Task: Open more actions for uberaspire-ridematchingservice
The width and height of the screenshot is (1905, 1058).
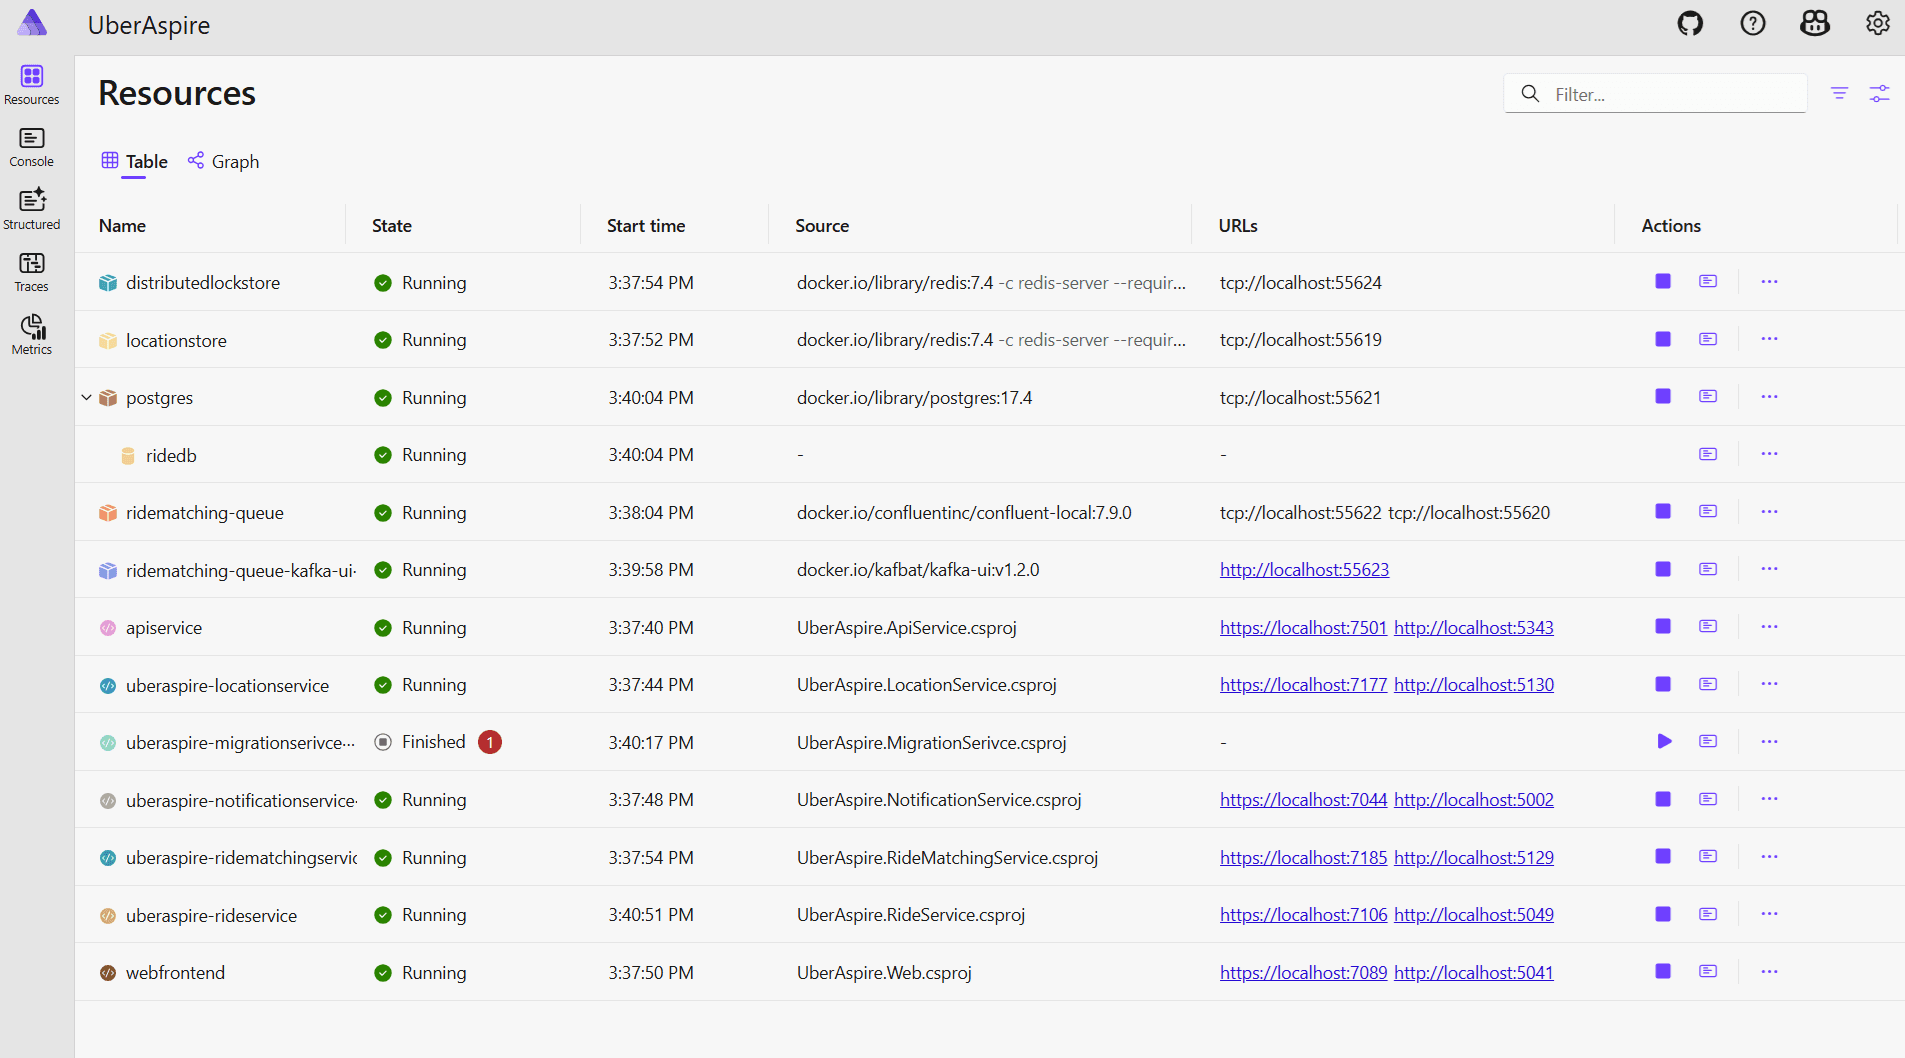Action: coord(1769,857)
